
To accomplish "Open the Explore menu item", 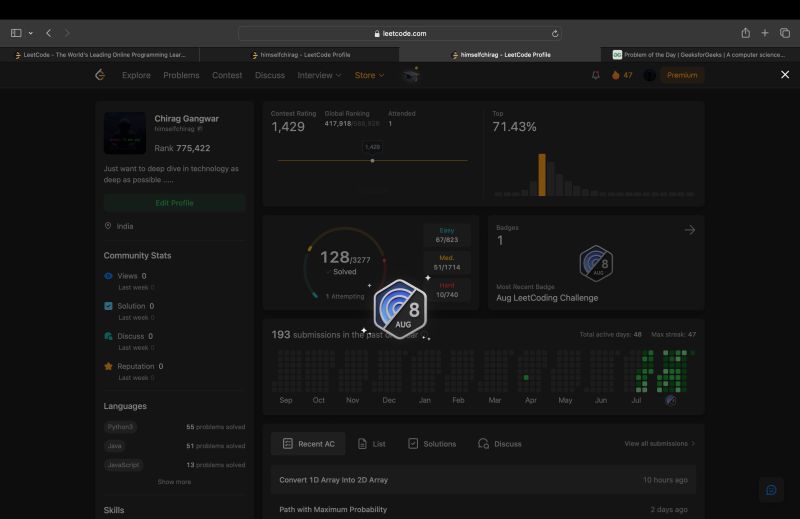I will point(136,75).
